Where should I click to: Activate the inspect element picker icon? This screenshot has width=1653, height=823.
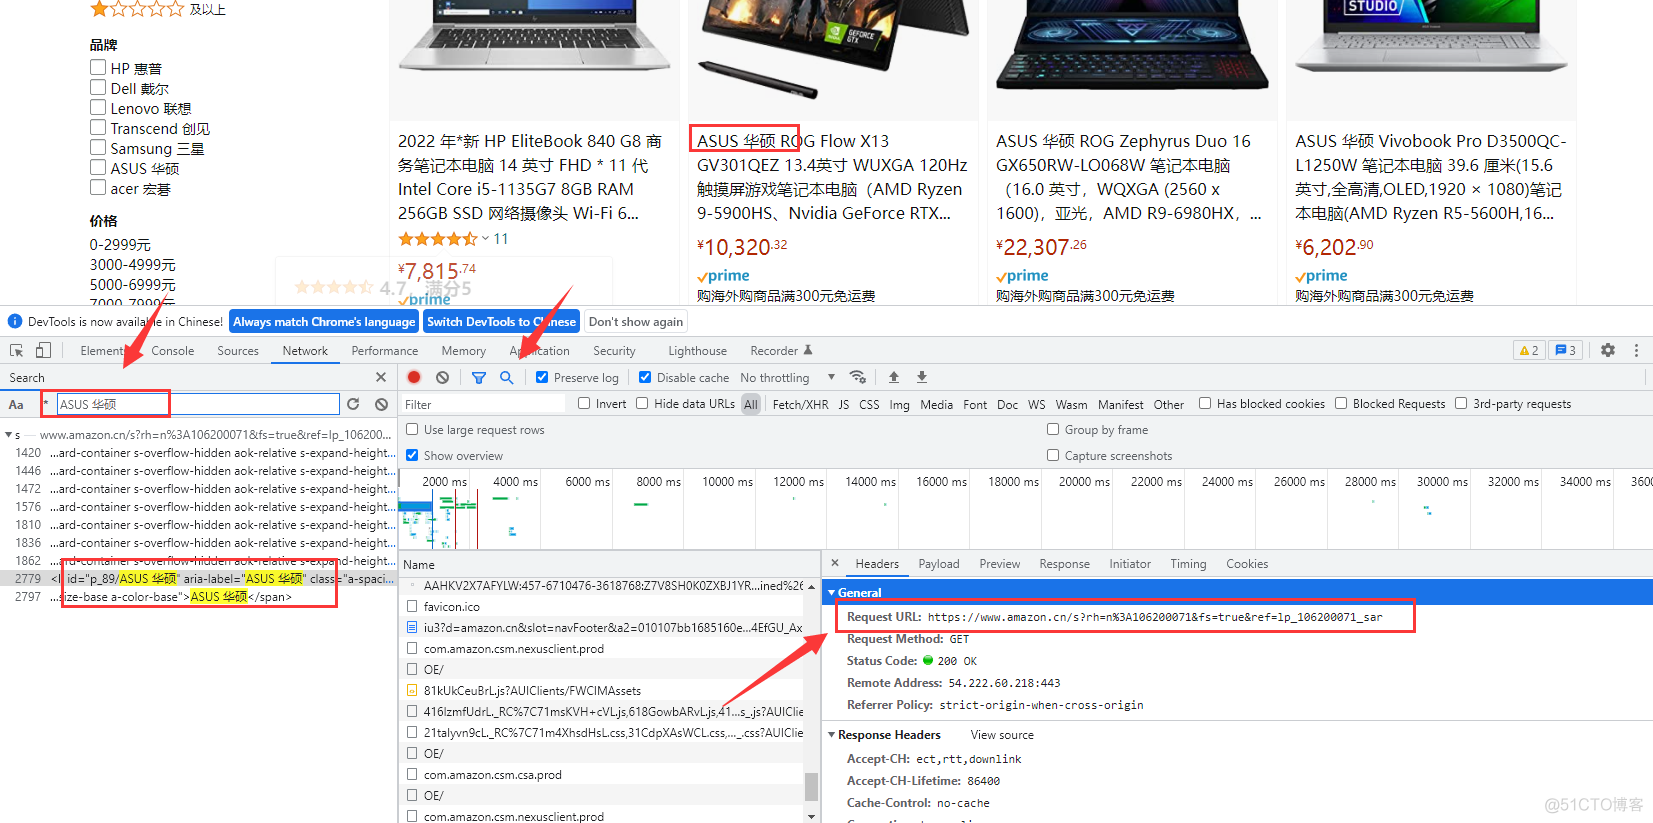point(17,350)
